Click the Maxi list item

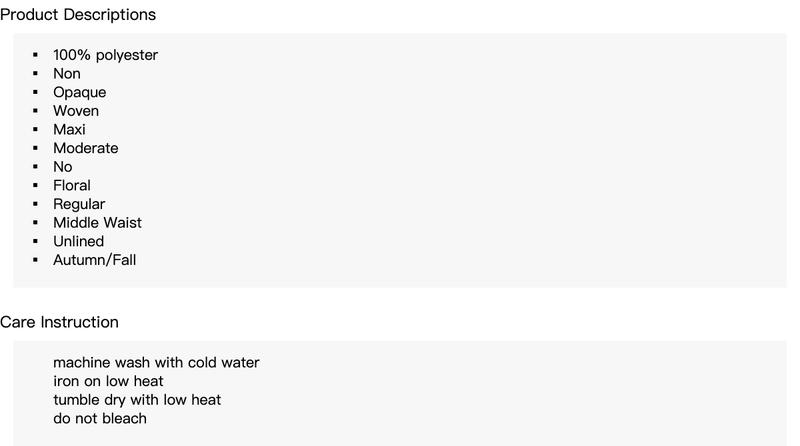point(69,130)
